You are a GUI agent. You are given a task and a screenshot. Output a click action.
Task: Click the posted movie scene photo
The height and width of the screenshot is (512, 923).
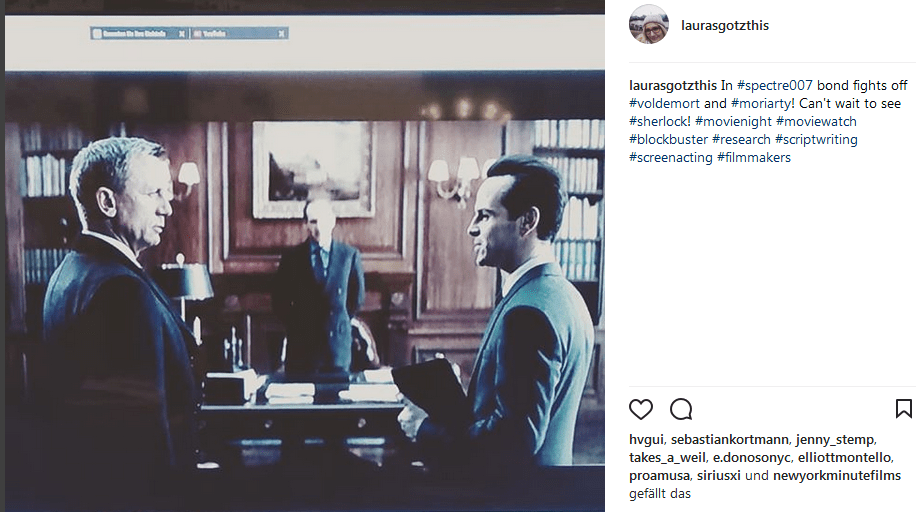pyautogui.click(x=304, y=256)
